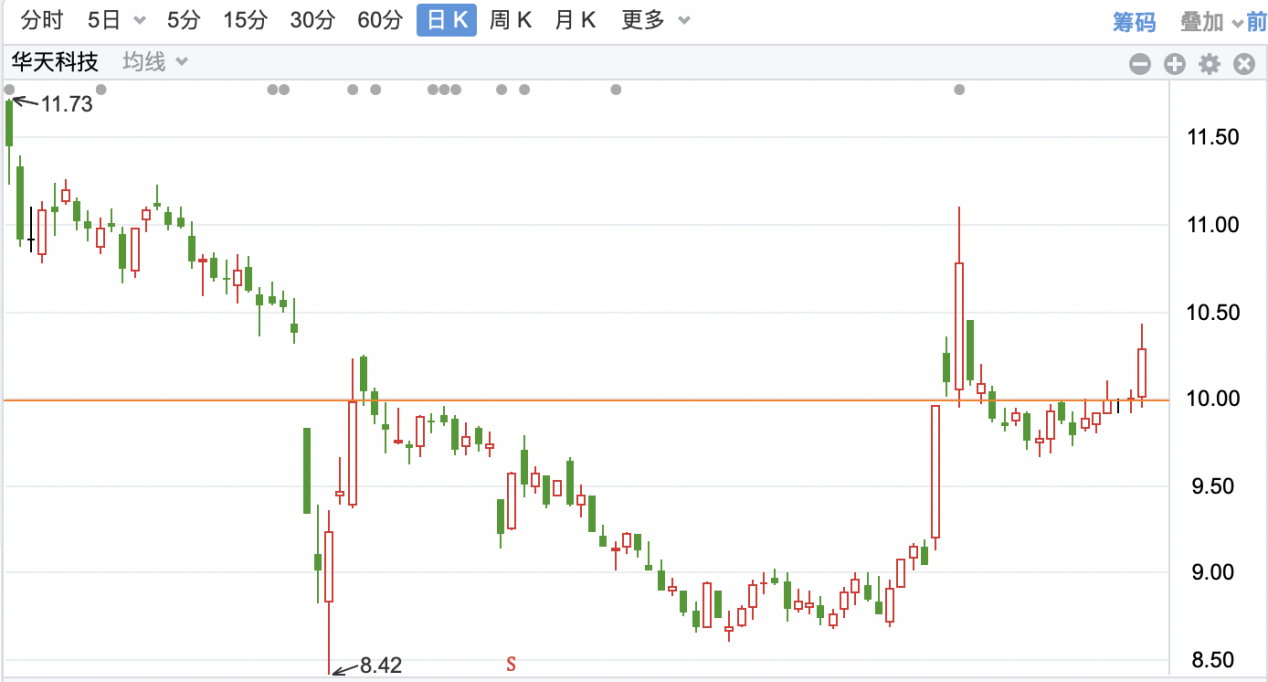Click the leftmost gray event dot above the chart

click(x=10, y=90)
